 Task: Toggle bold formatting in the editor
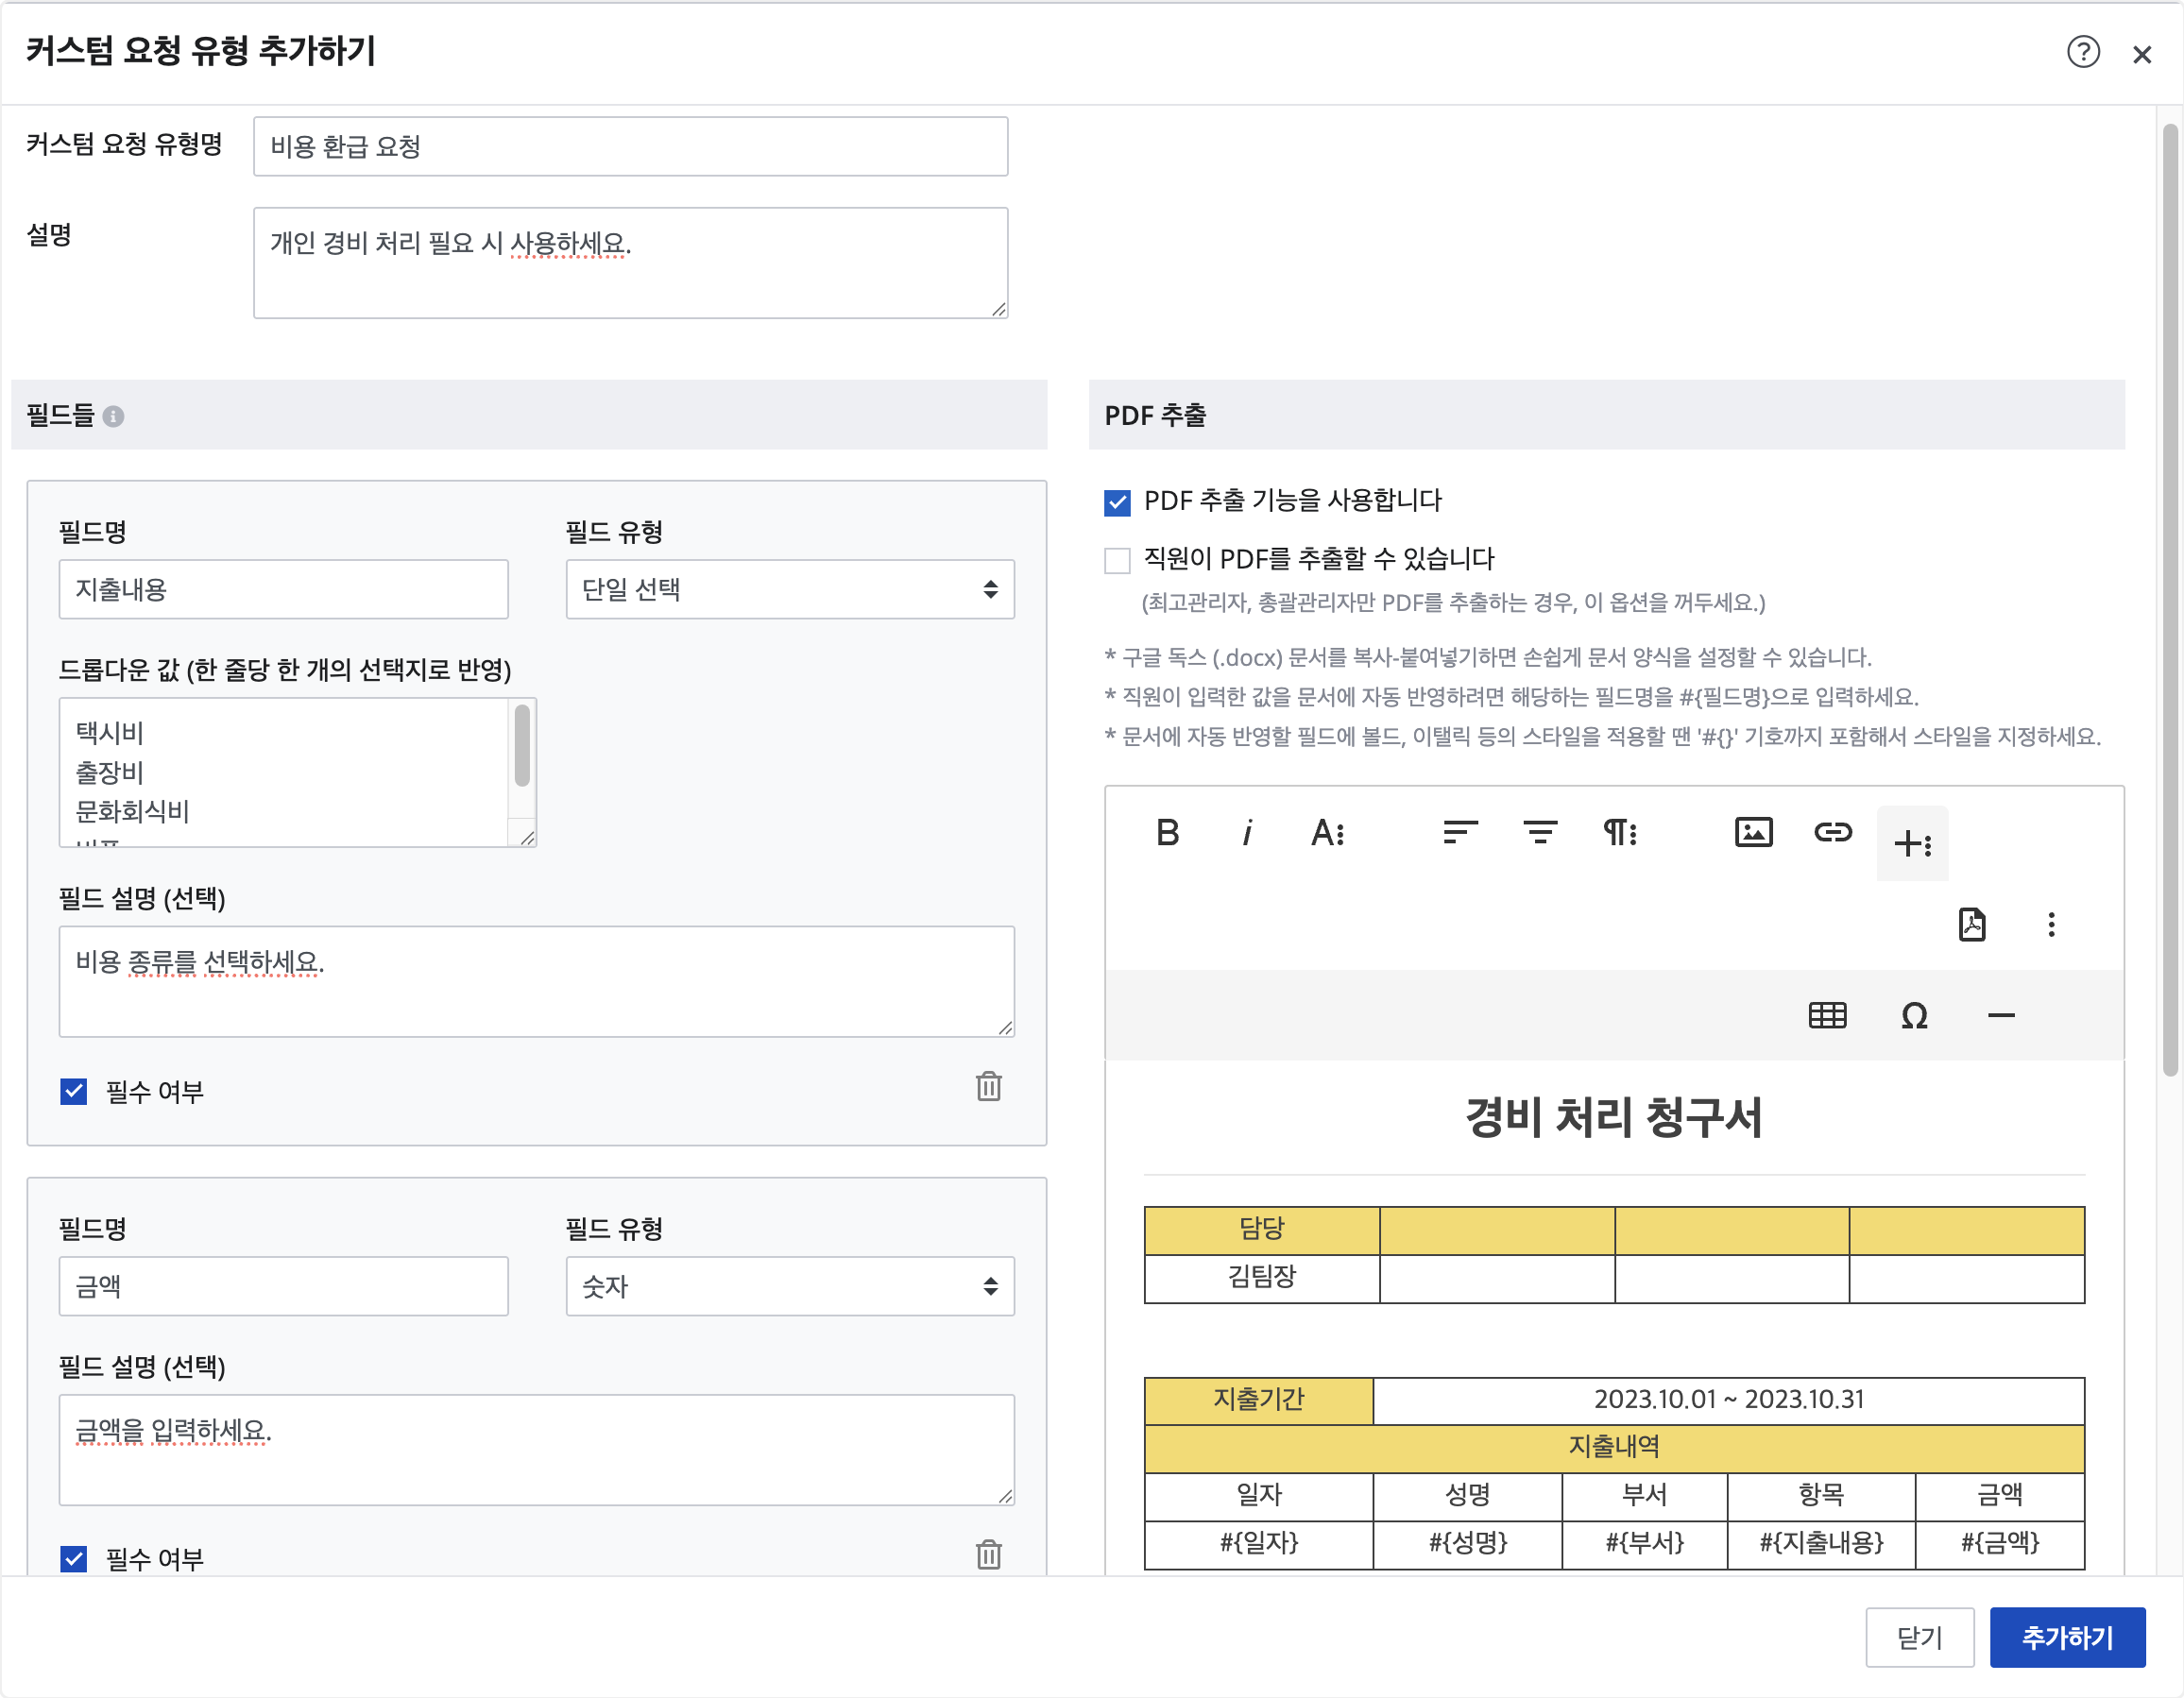1167,833
